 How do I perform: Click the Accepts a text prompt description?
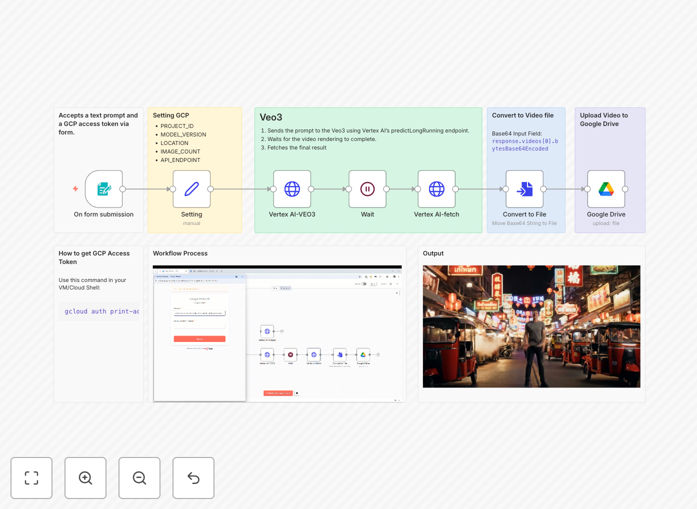[x=98, y=124]
